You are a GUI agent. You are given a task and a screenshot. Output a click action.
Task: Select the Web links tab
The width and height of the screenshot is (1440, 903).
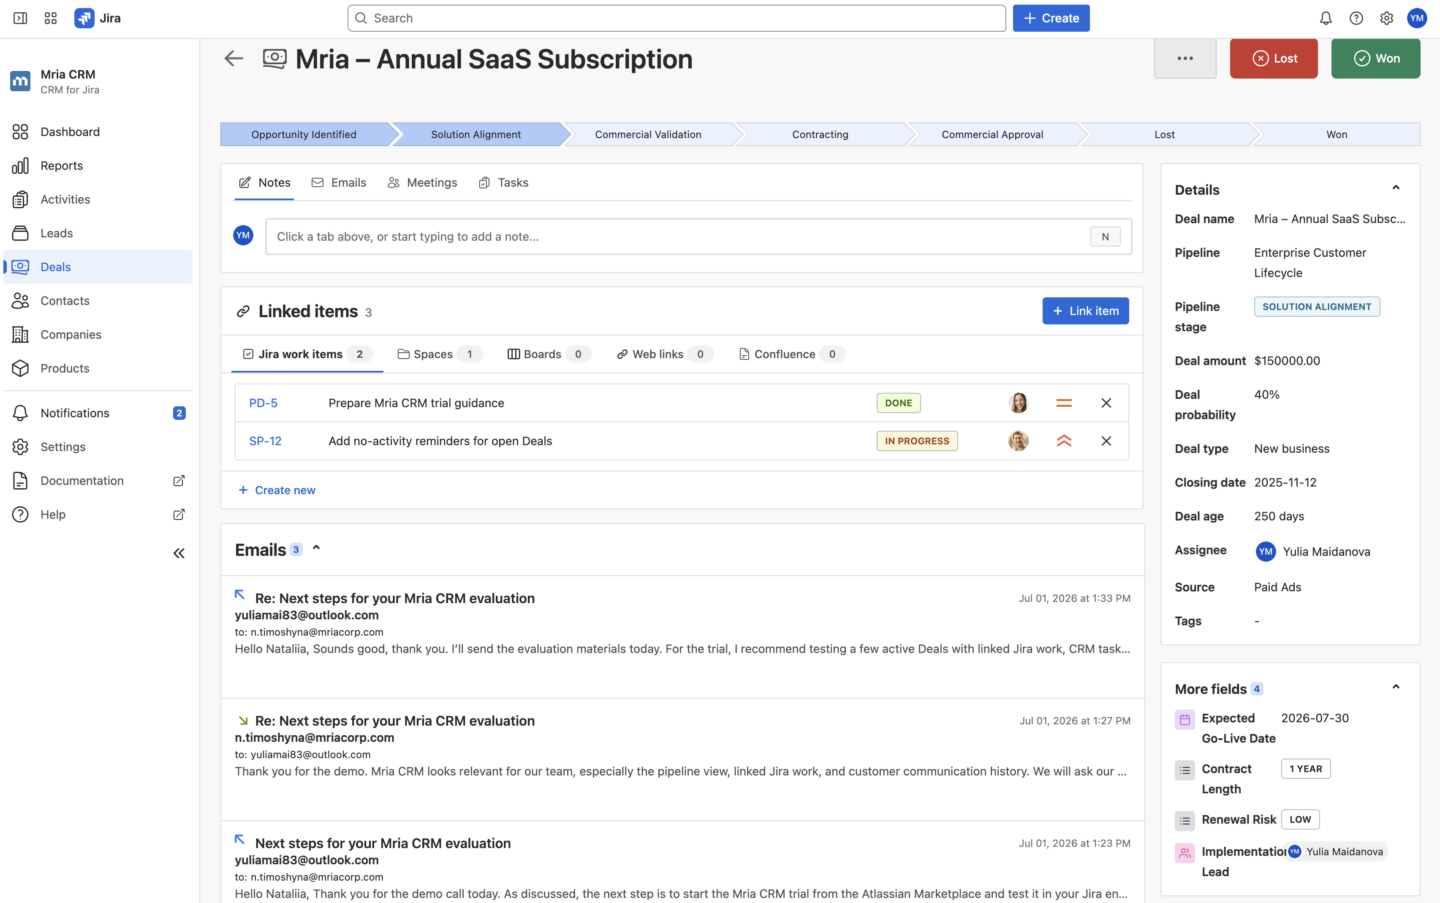(664, 354)
